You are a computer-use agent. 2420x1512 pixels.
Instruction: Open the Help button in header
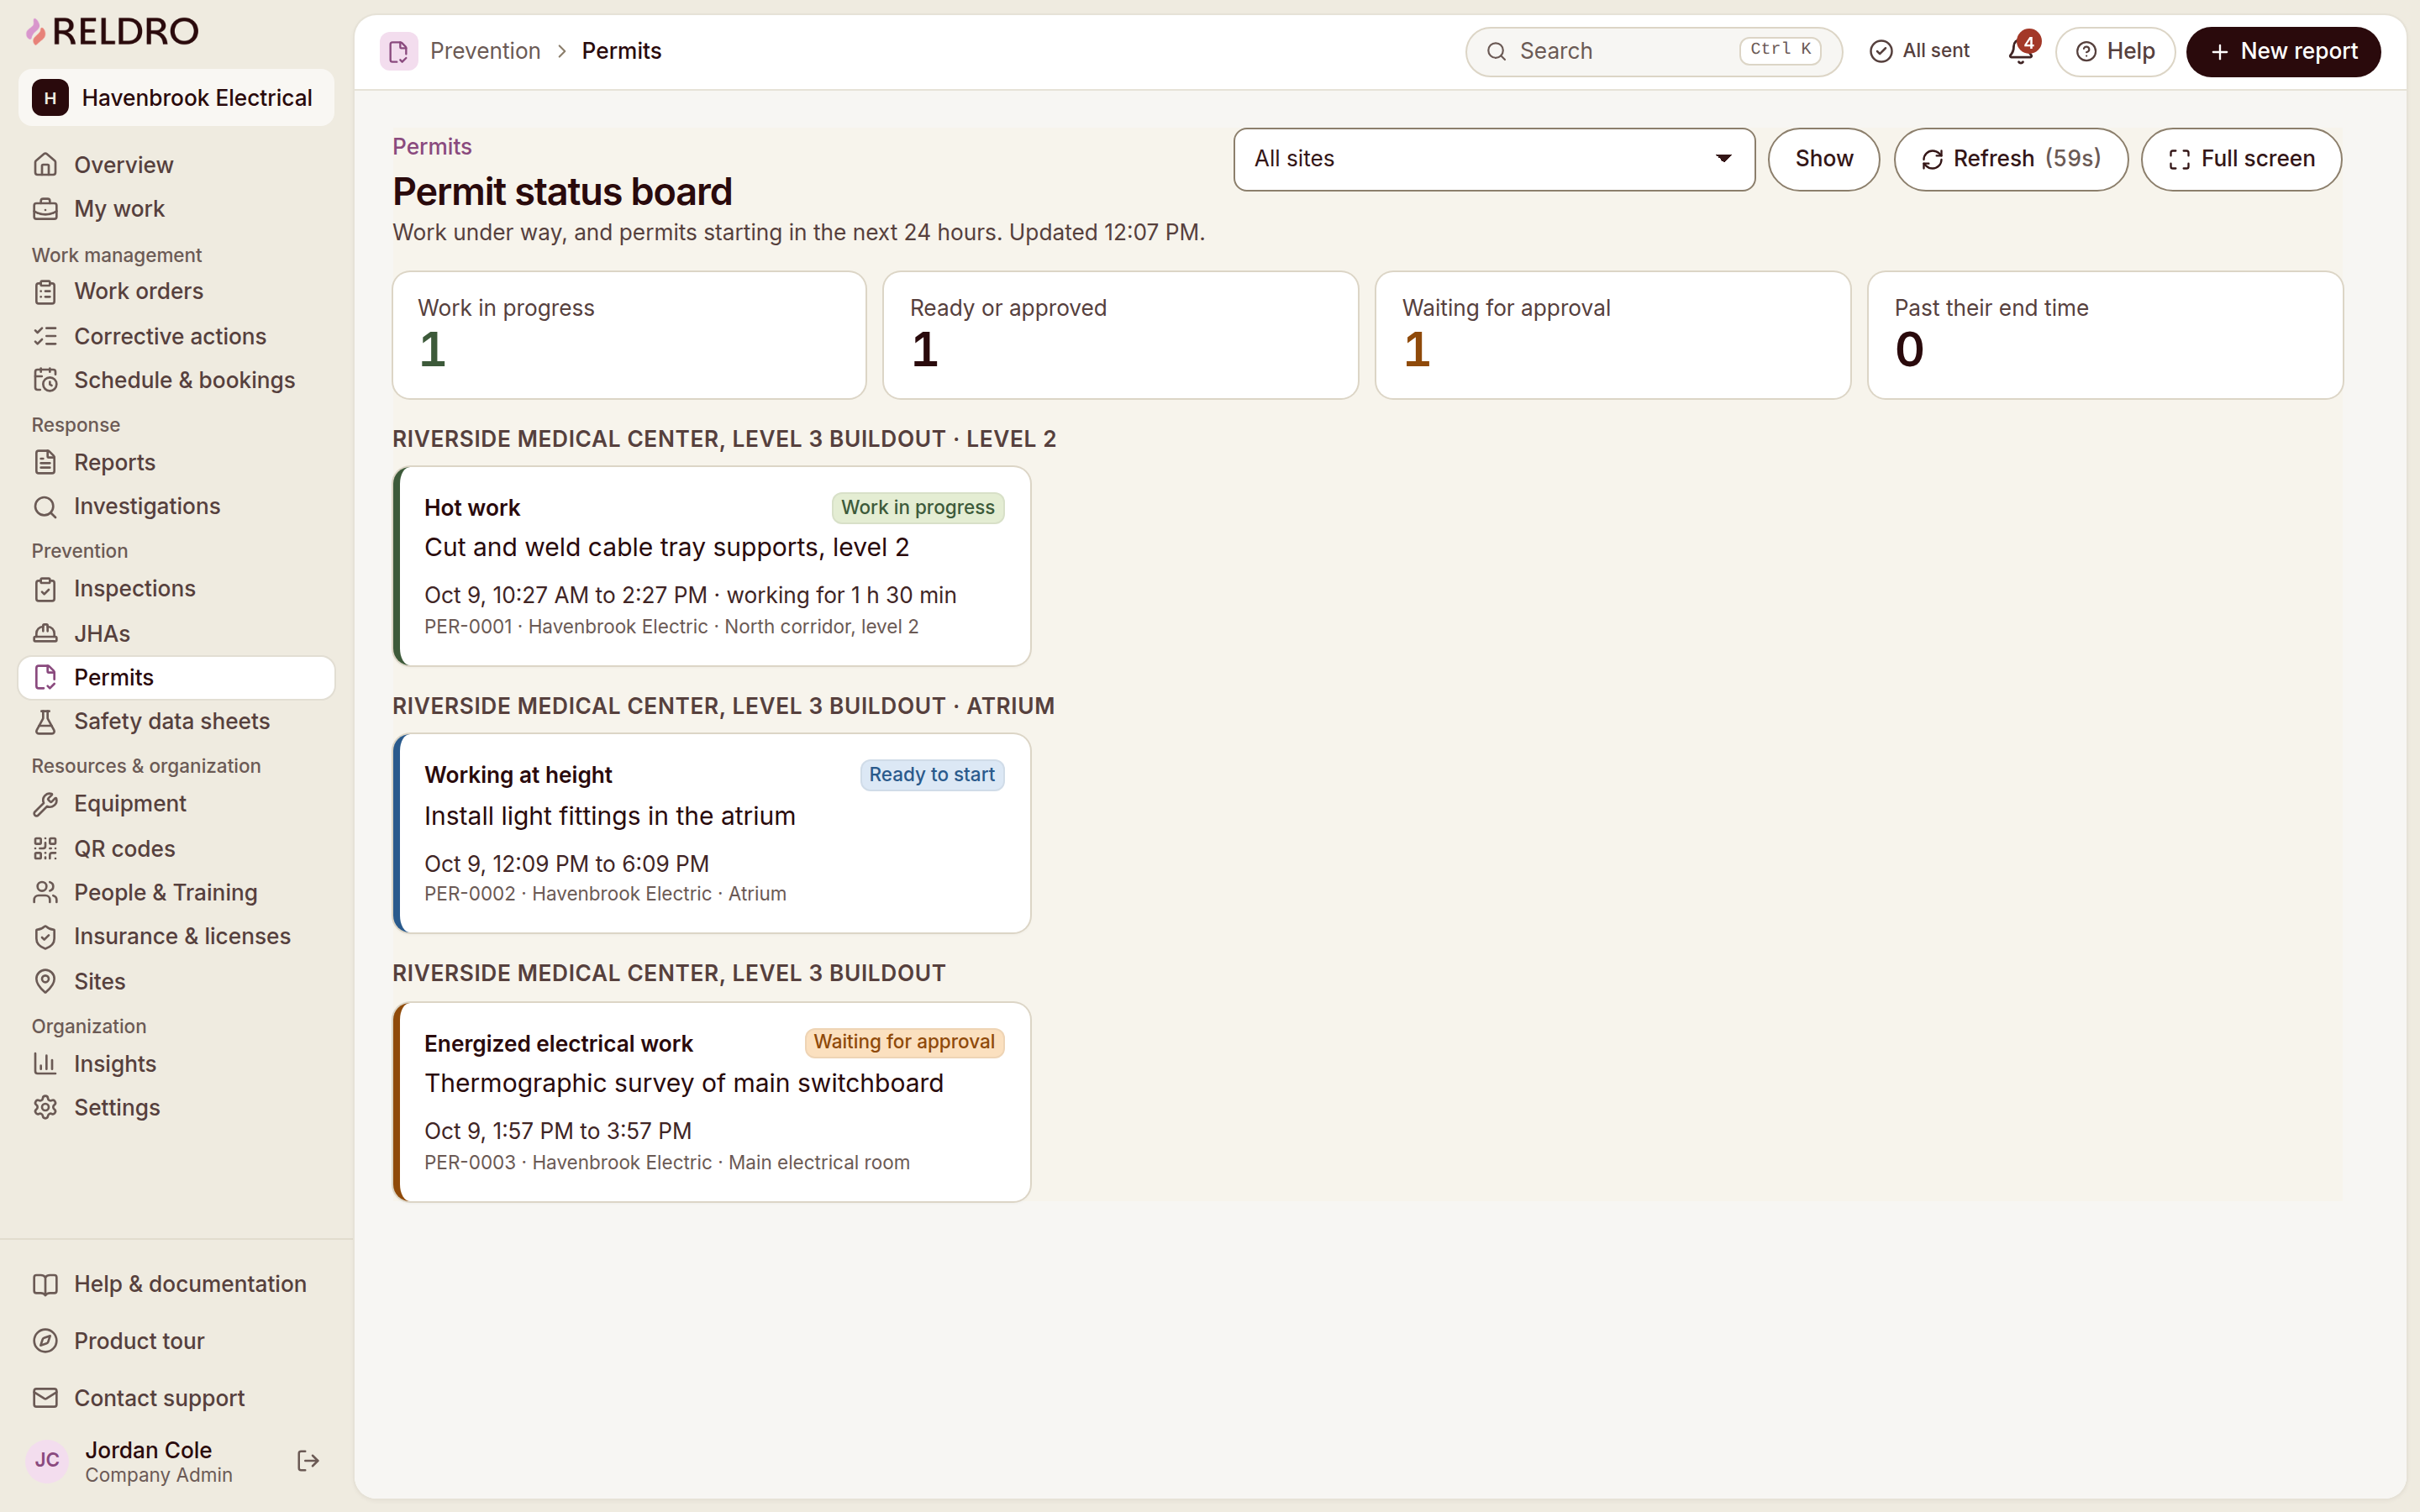(2115, 51)
